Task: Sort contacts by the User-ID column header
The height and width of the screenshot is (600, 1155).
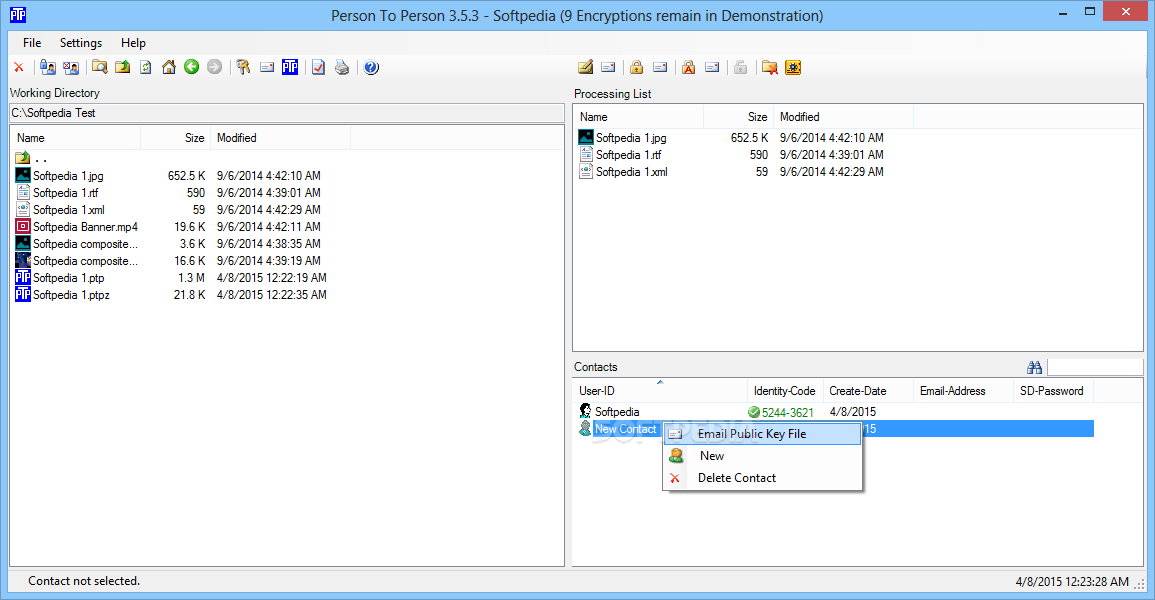Action: [660, 391]
